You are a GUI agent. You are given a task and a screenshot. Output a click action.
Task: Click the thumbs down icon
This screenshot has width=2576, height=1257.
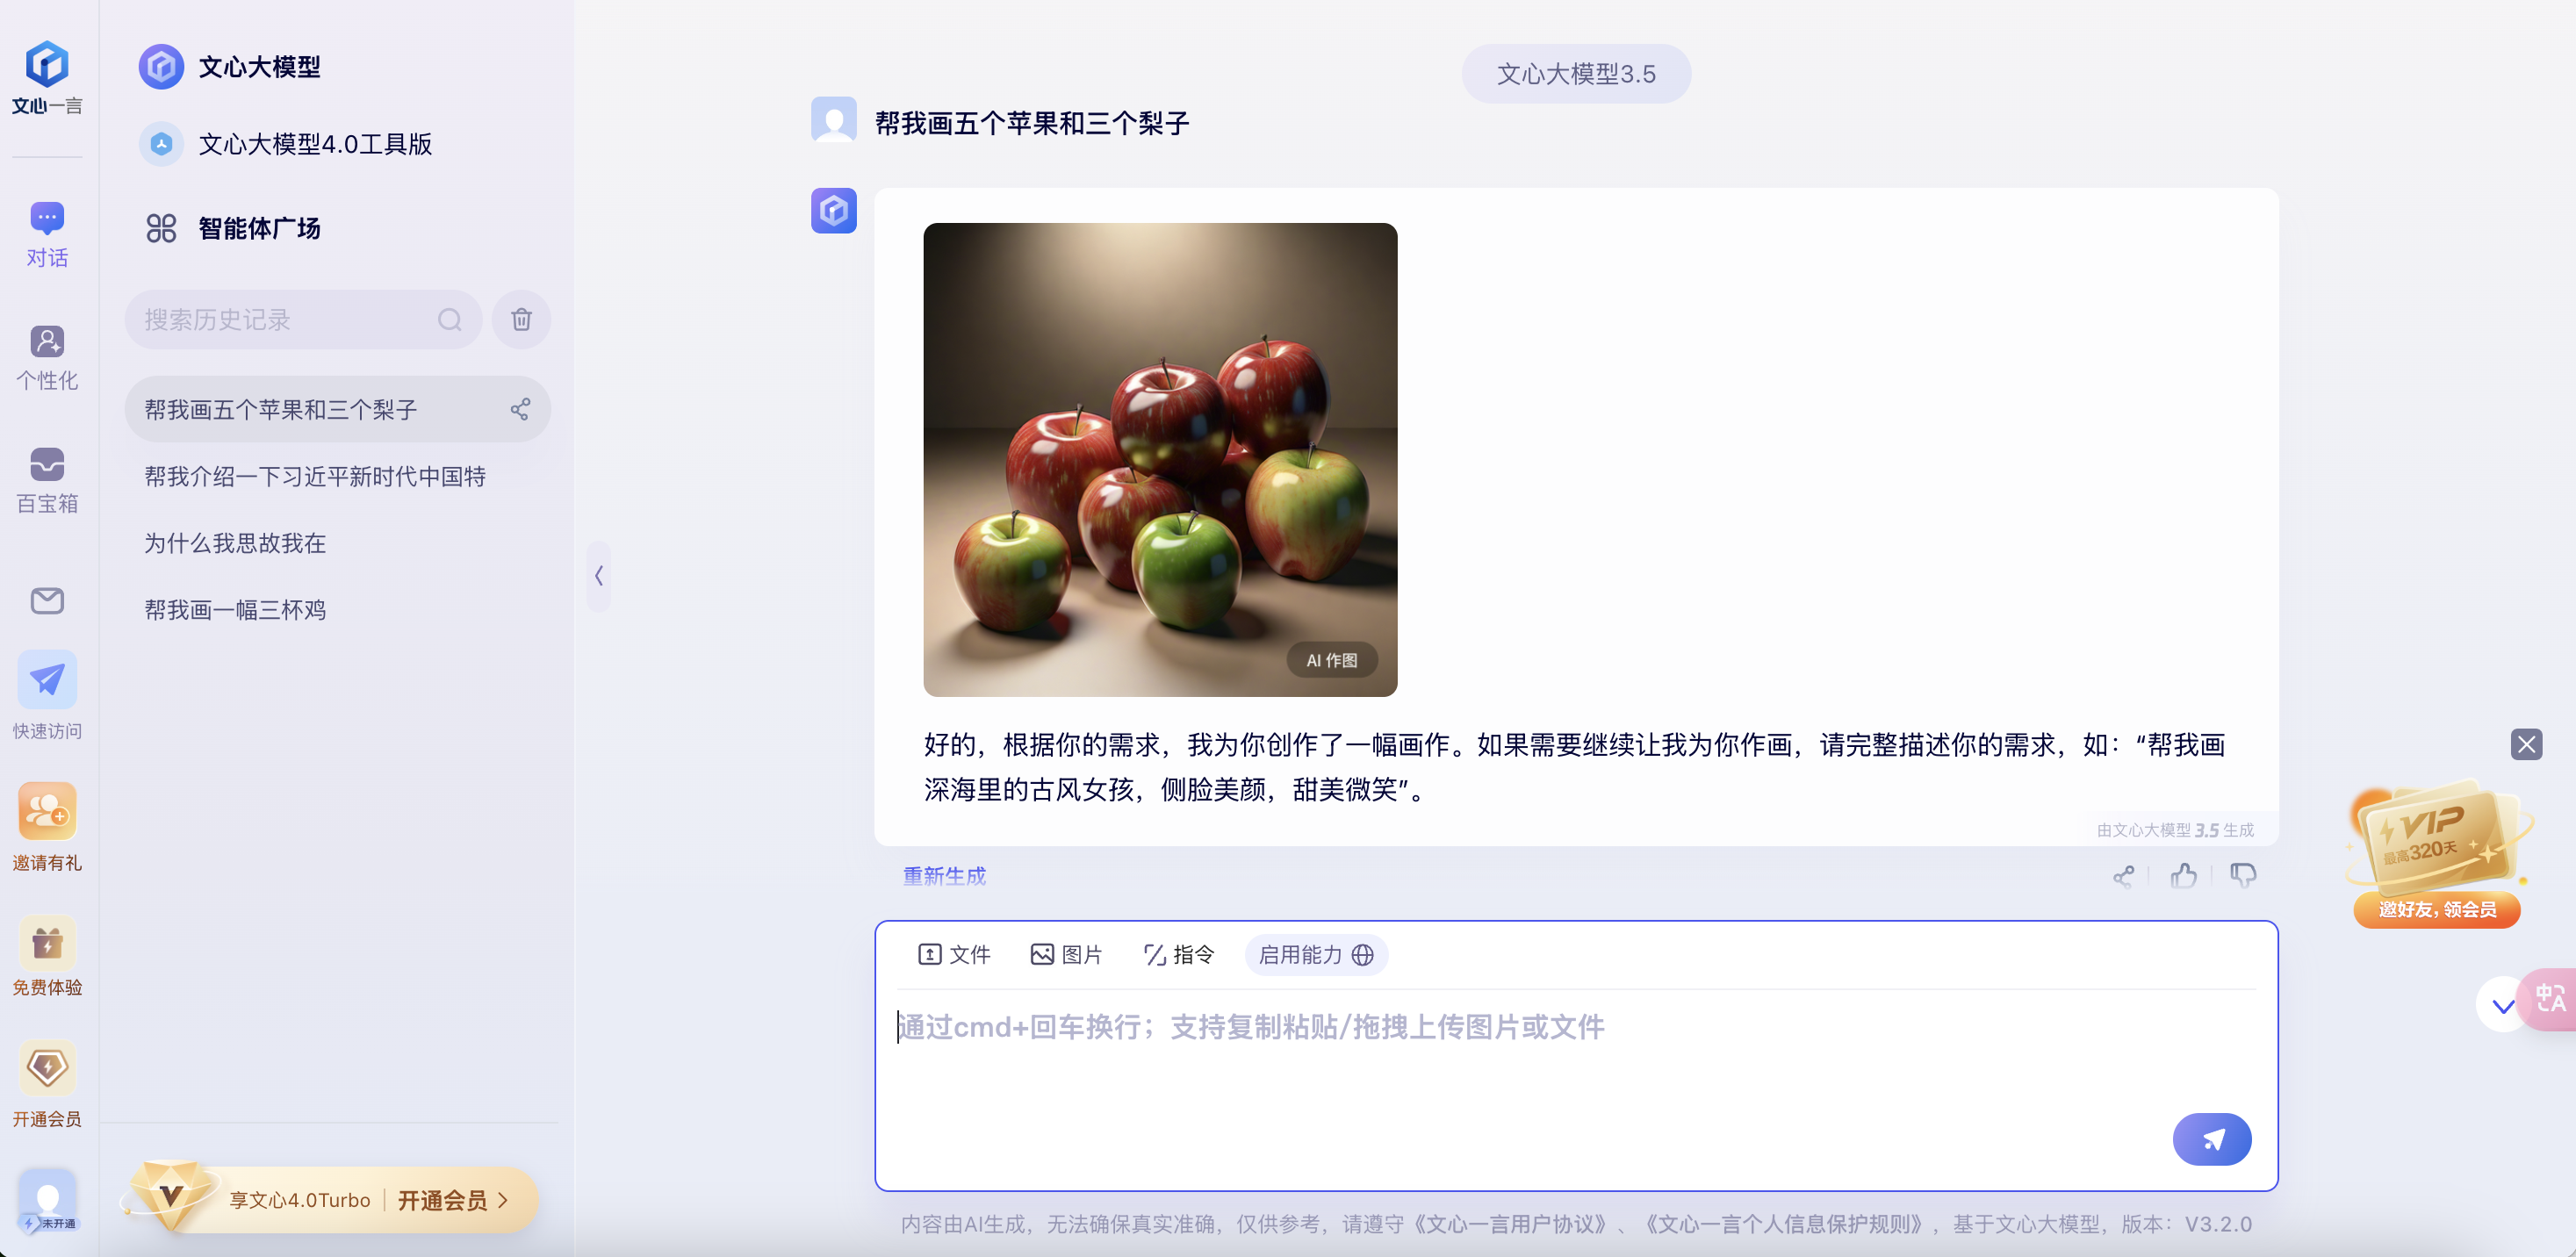[x=2243, y=876]
